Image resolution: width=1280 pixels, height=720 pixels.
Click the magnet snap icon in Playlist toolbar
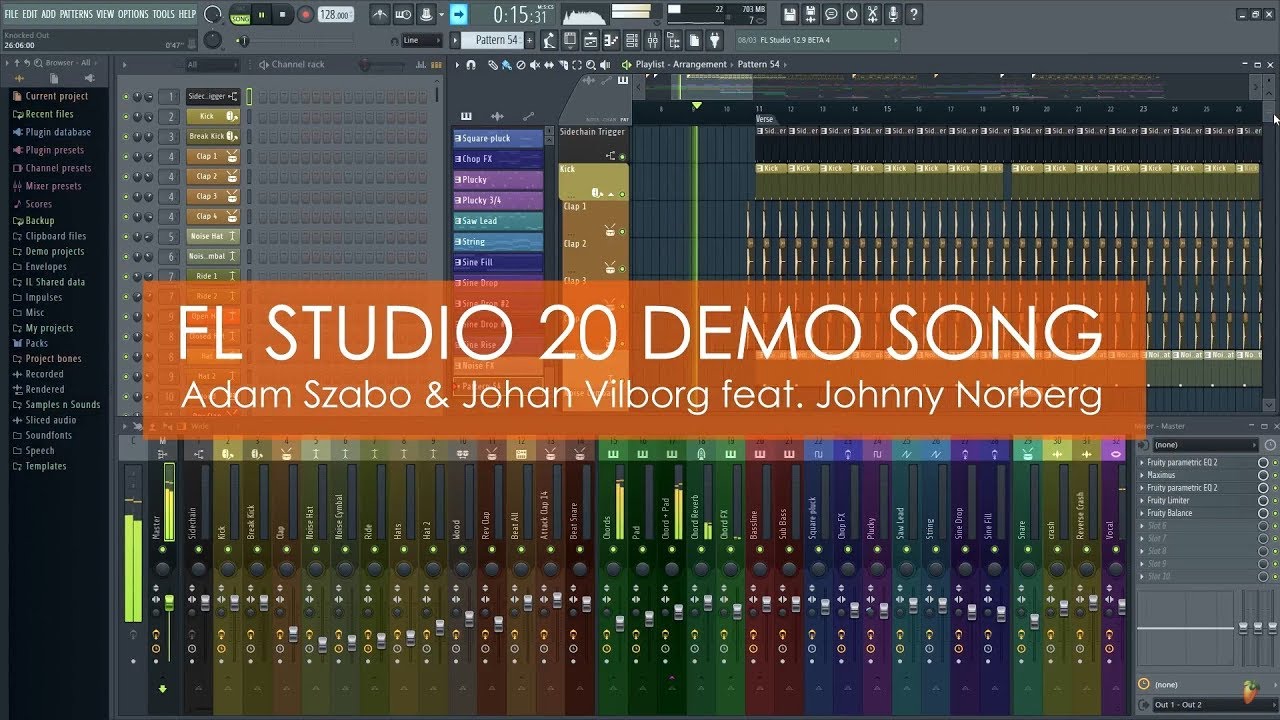point(472,65)
